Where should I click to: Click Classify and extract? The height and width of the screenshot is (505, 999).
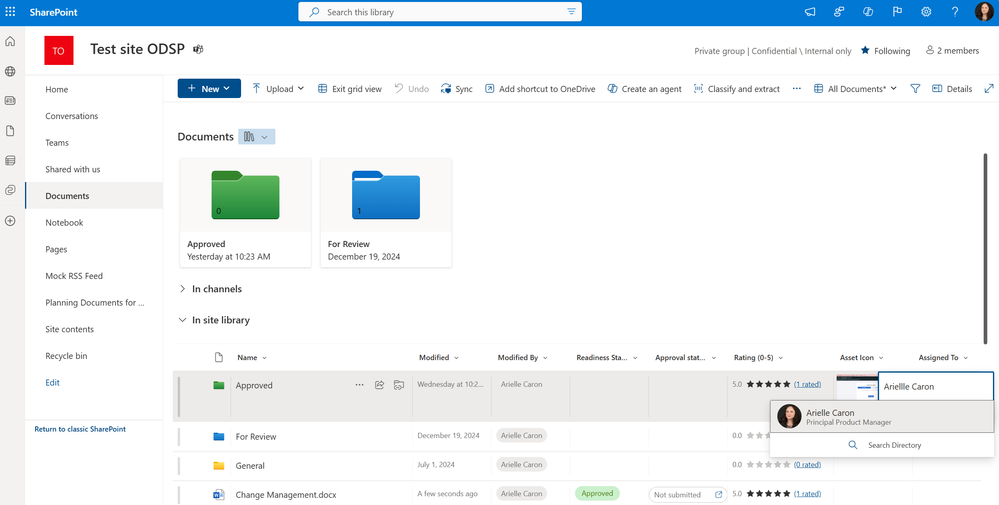[736, 89]
